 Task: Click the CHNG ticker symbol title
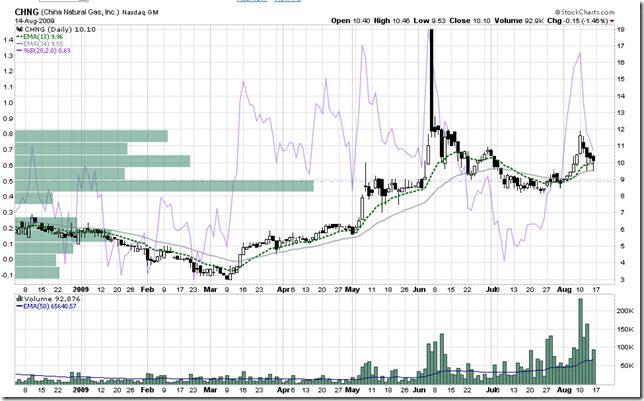(27, 12)
